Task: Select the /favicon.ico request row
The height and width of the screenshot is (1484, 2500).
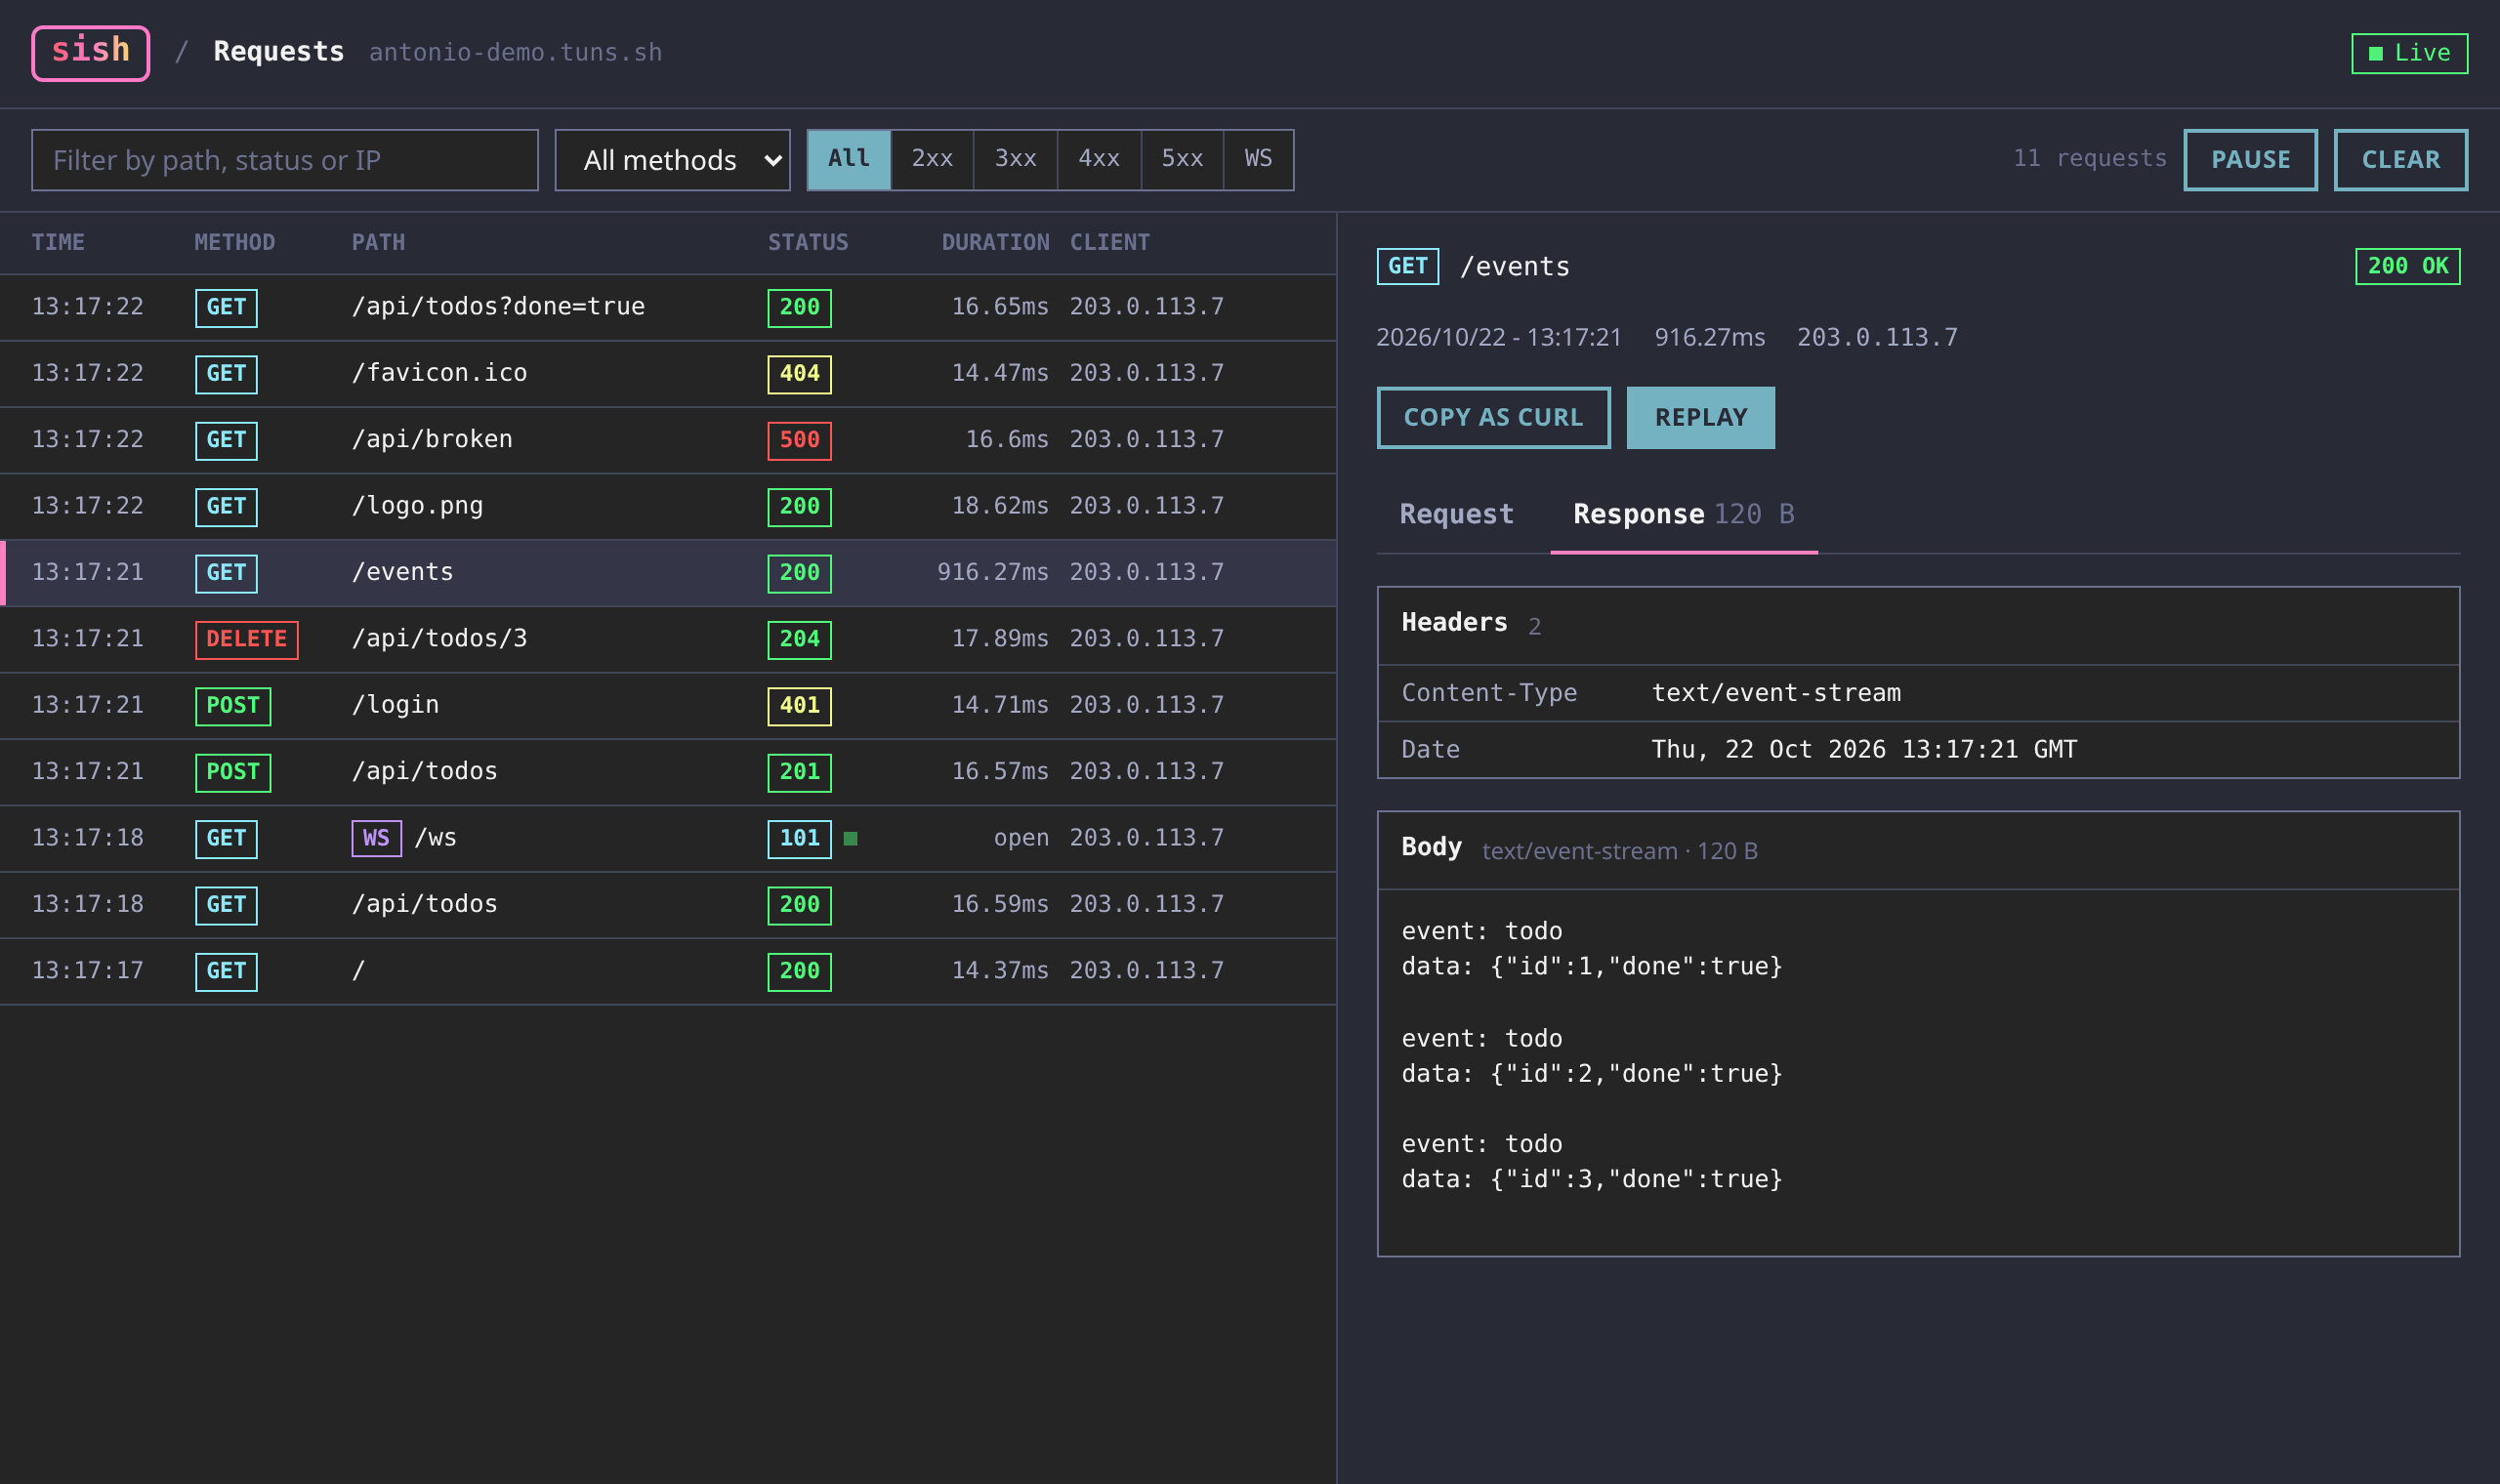Action: point(668,374)
